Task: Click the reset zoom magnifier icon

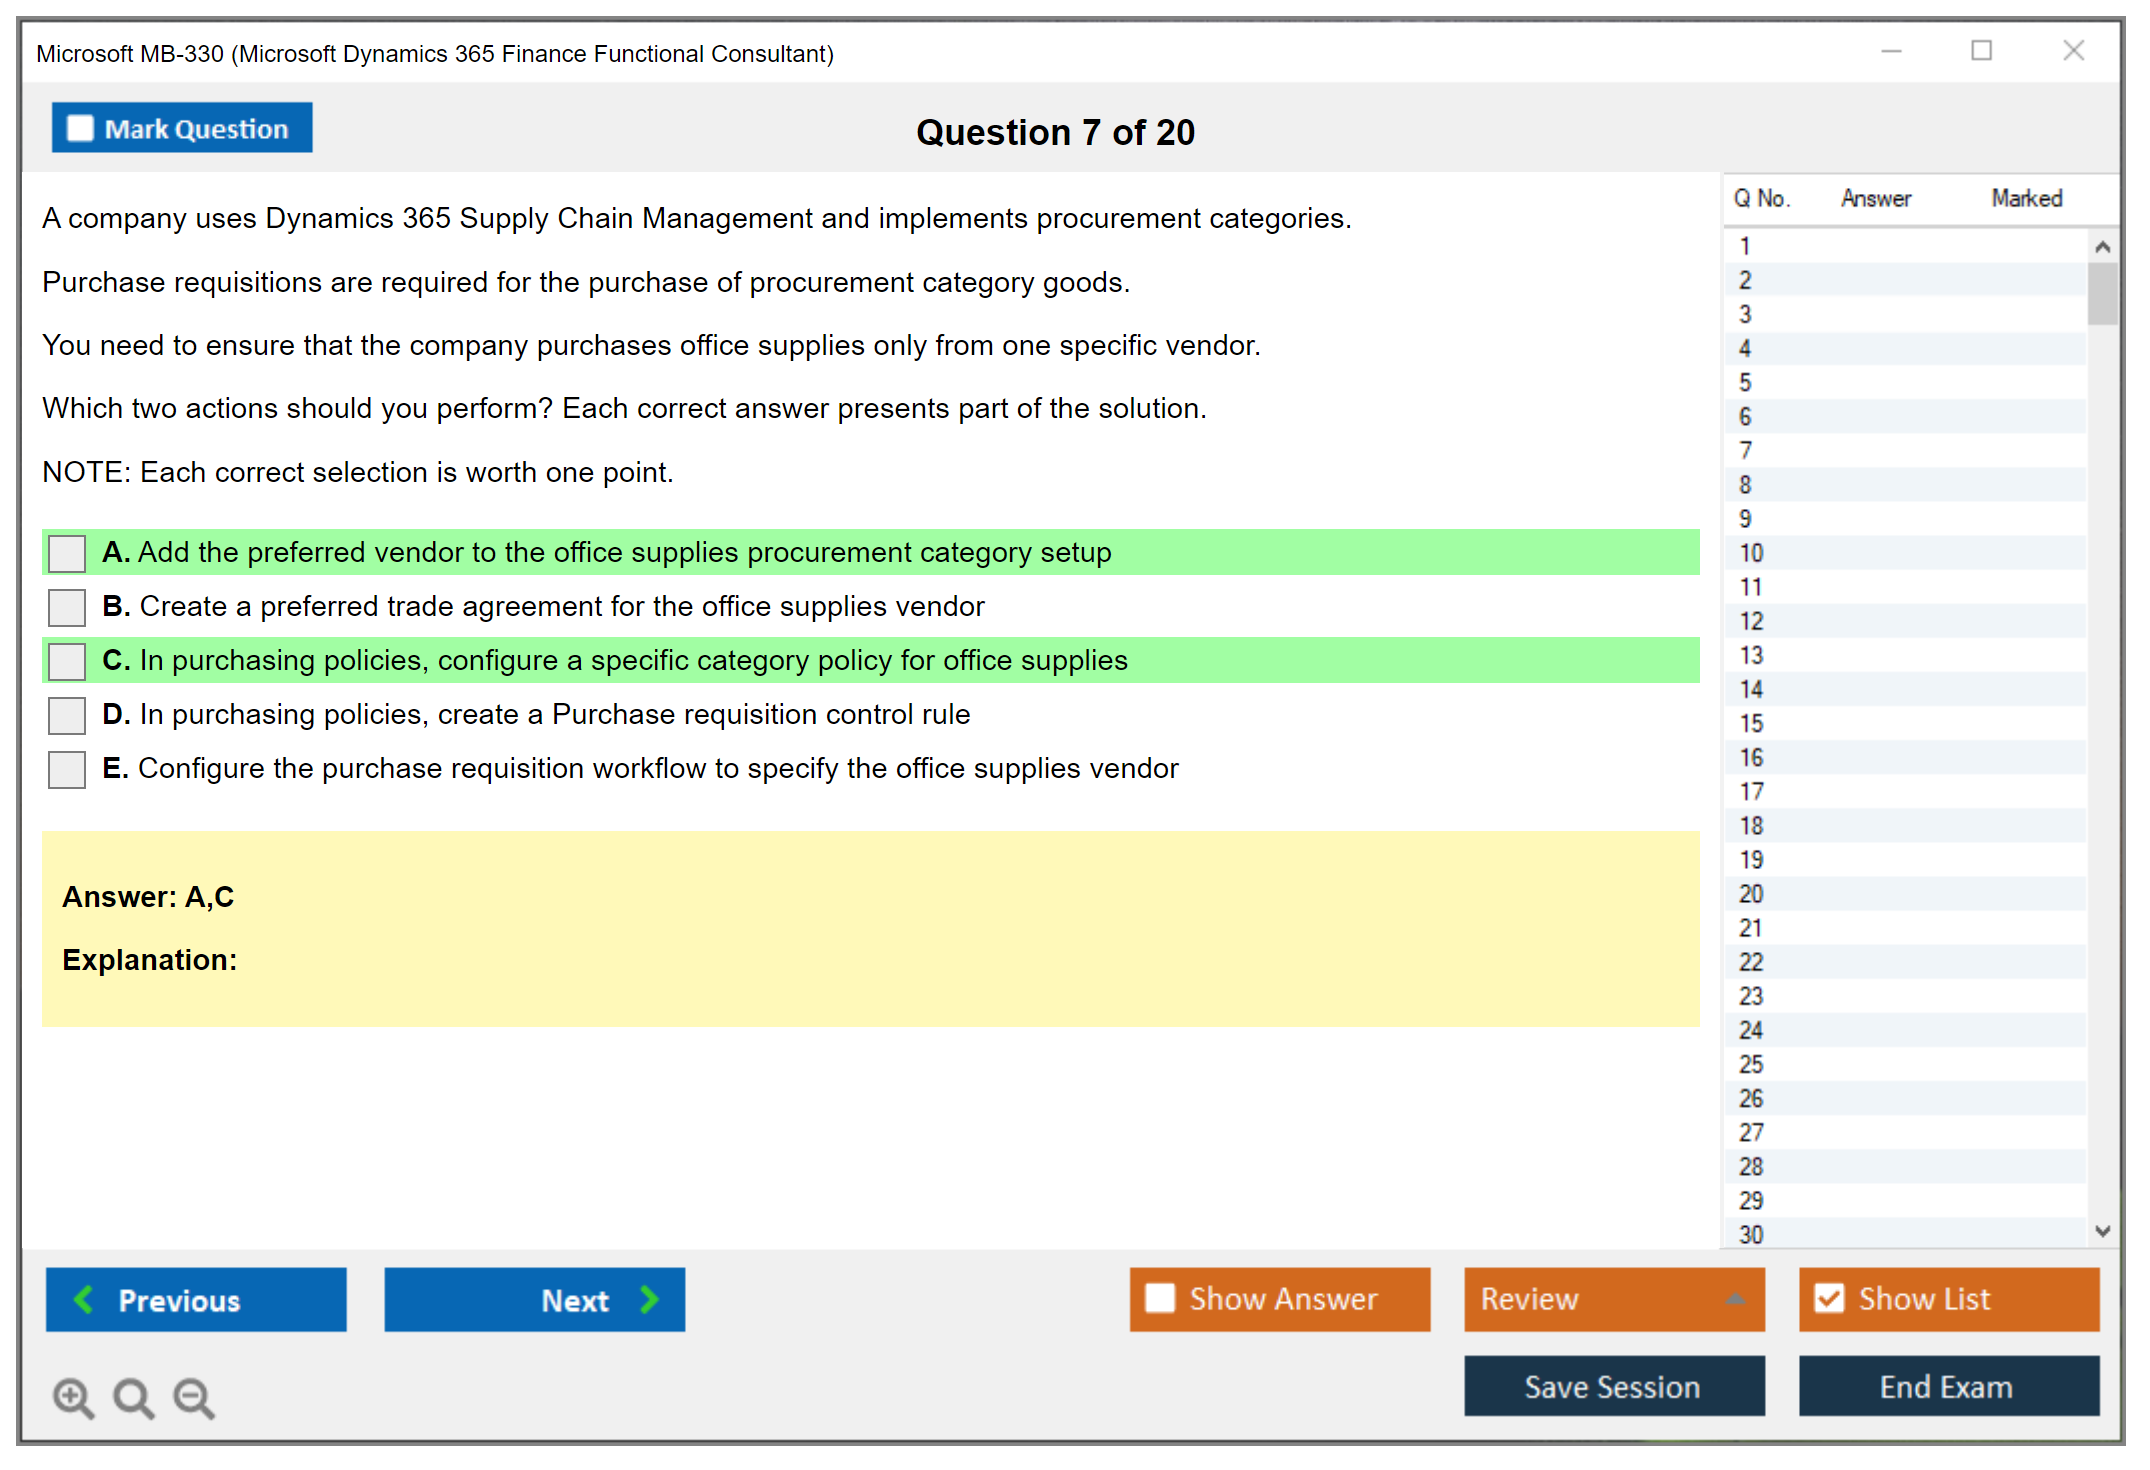Action: [x=133, y=1397]
